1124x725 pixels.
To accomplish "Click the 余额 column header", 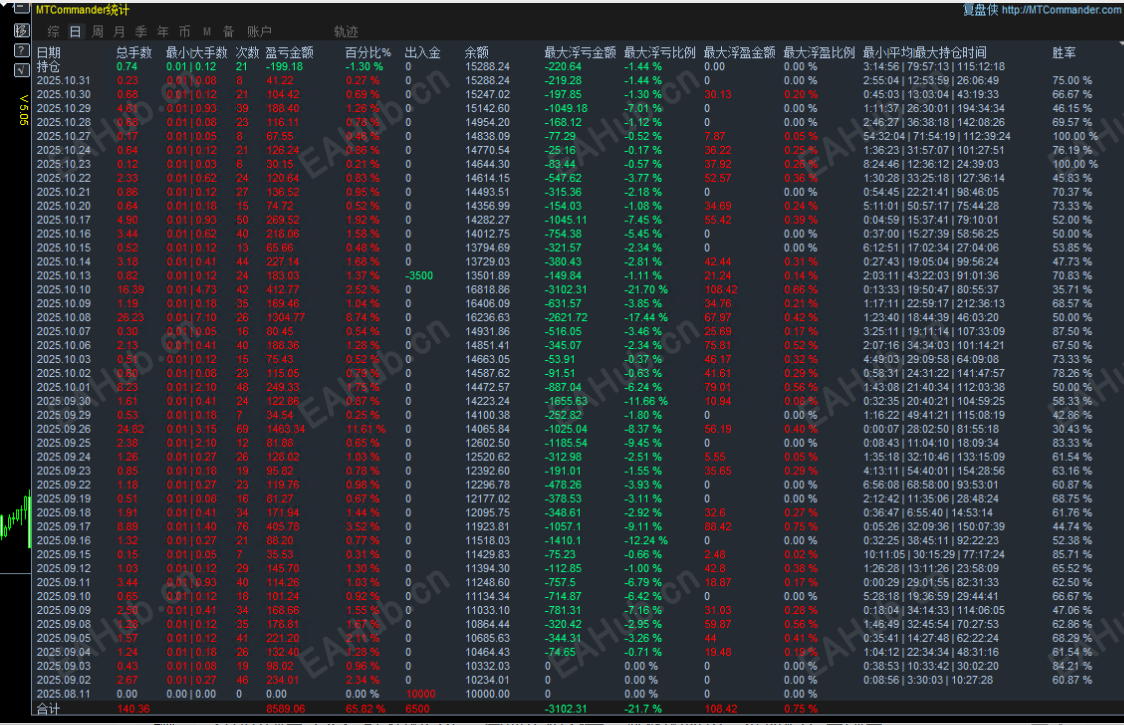I will point(477,52).
